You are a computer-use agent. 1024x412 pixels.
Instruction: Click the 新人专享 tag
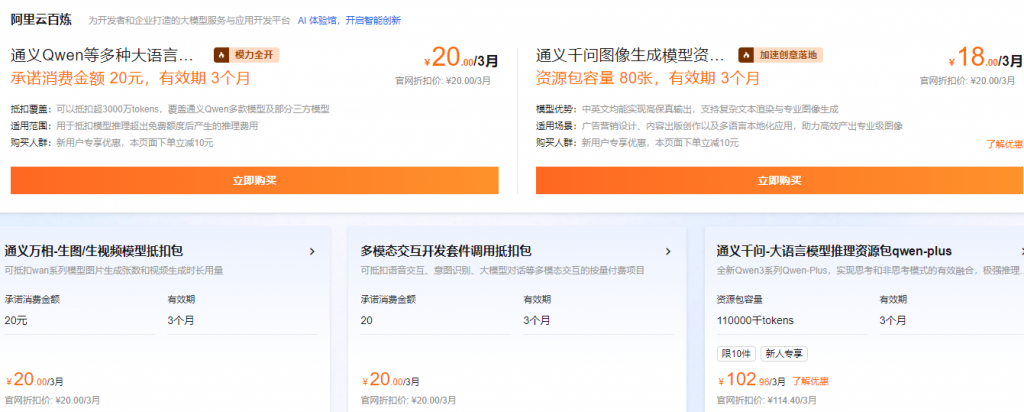tap(786, 353)
